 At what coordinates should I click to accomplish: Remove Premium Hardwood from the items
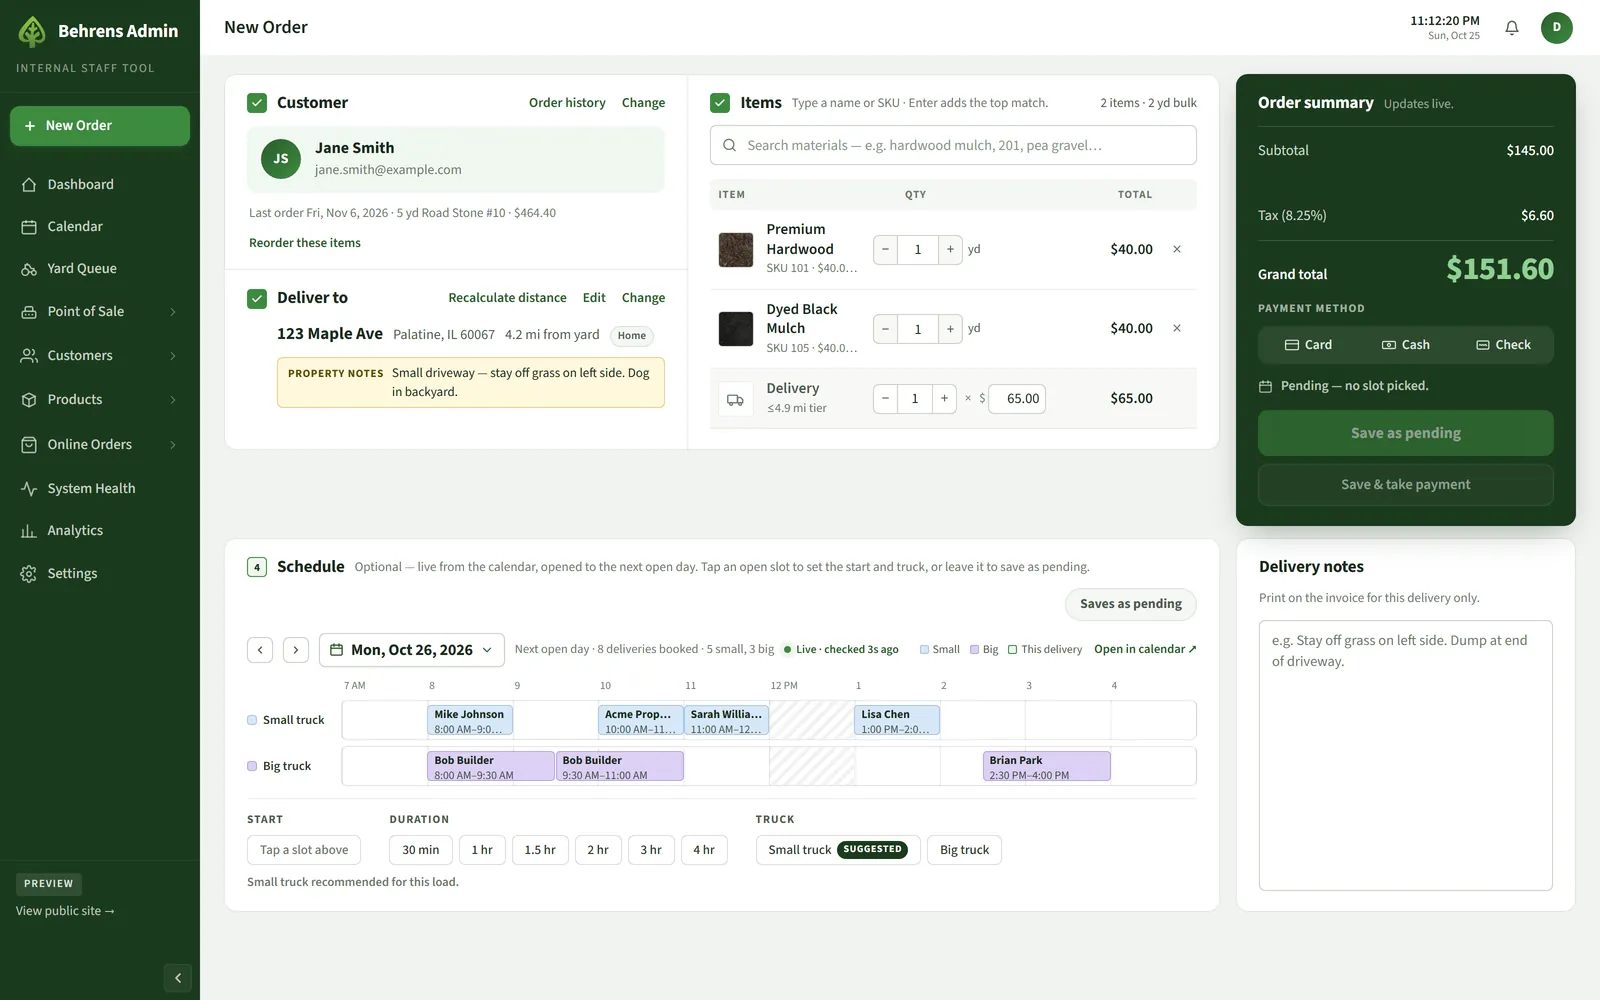coord(1177,249)
